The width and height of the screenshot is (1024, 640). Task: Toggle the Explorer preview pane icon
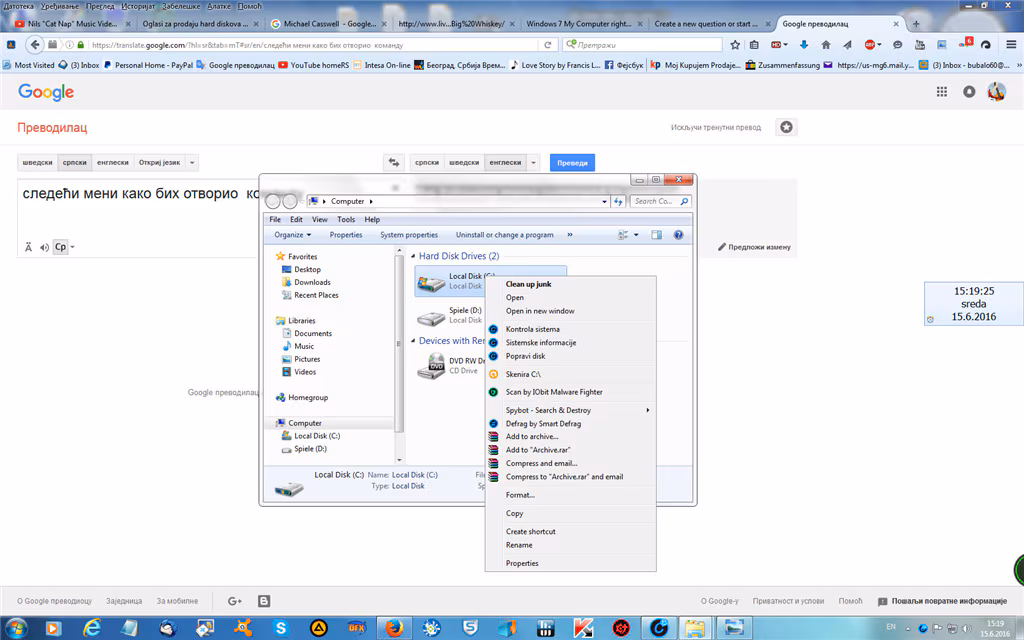656,235
